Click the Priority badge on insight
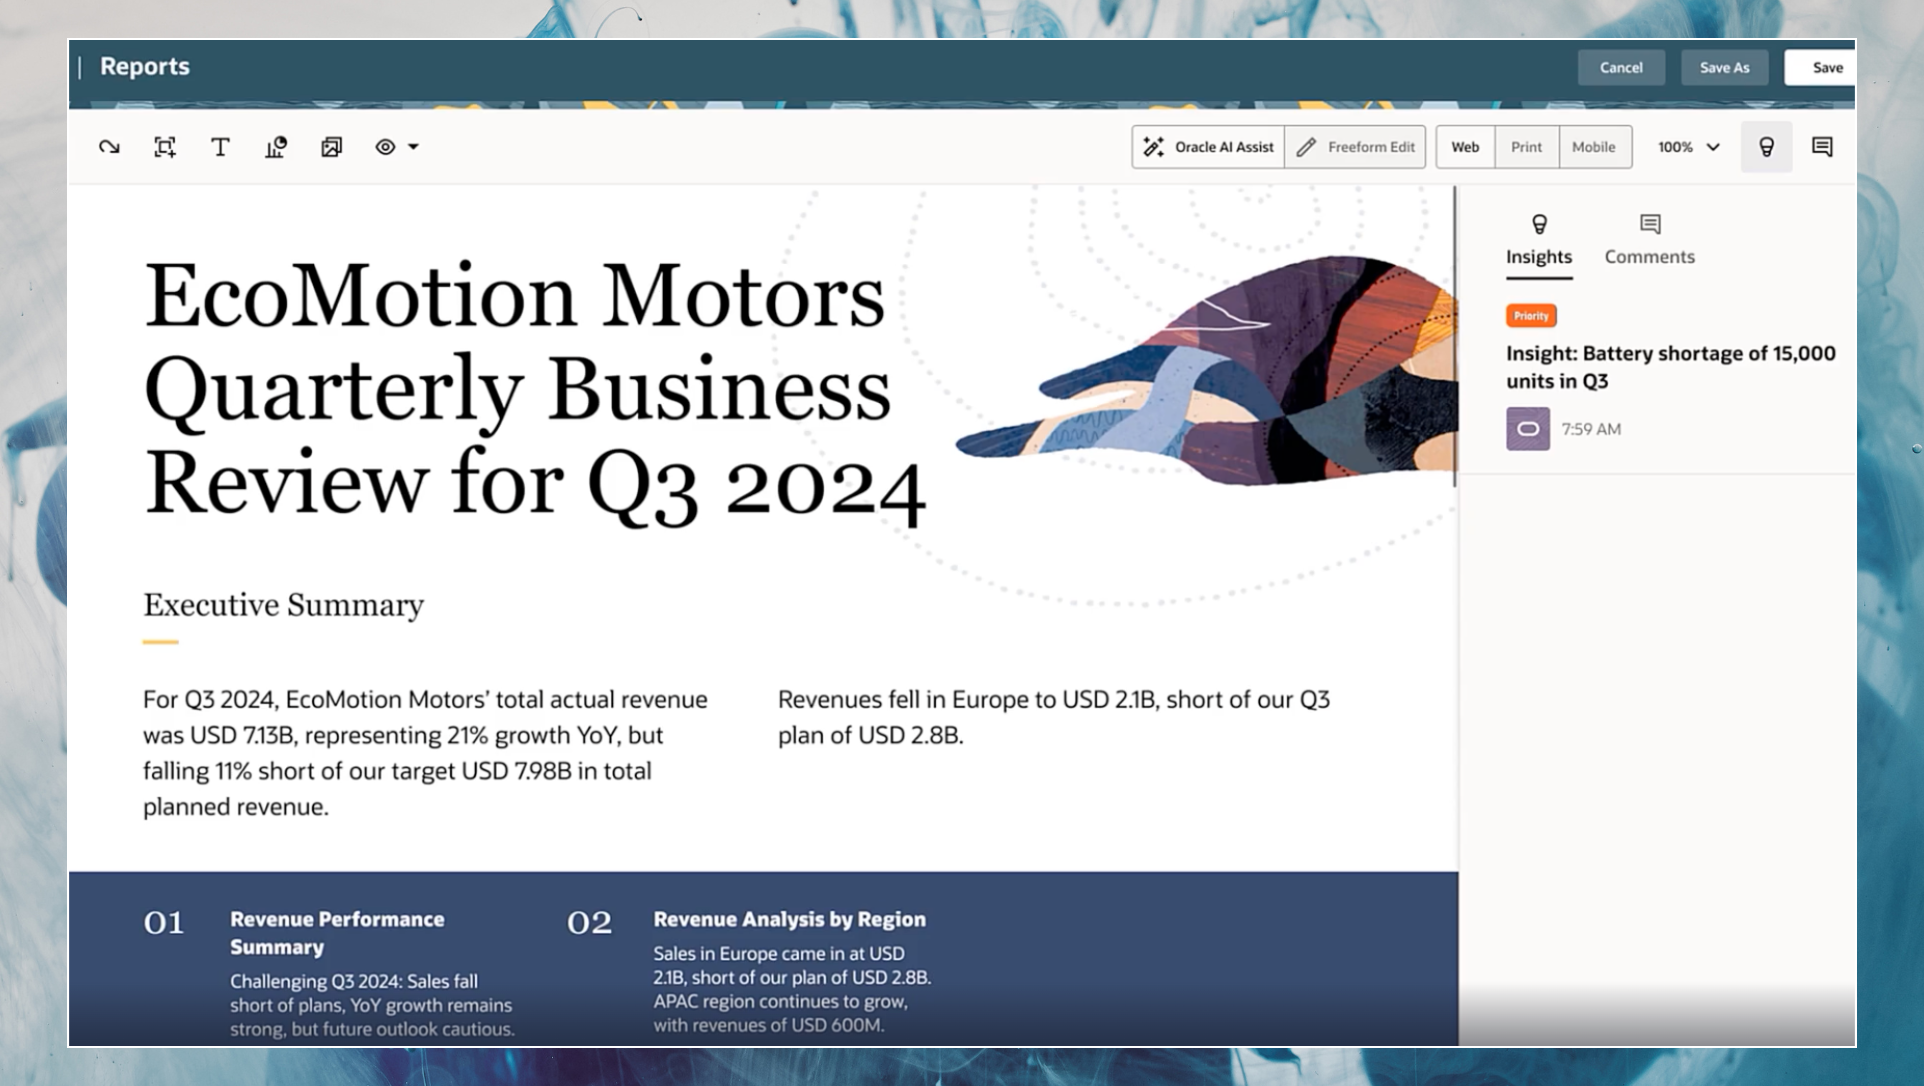 (x=1531, y=315)
